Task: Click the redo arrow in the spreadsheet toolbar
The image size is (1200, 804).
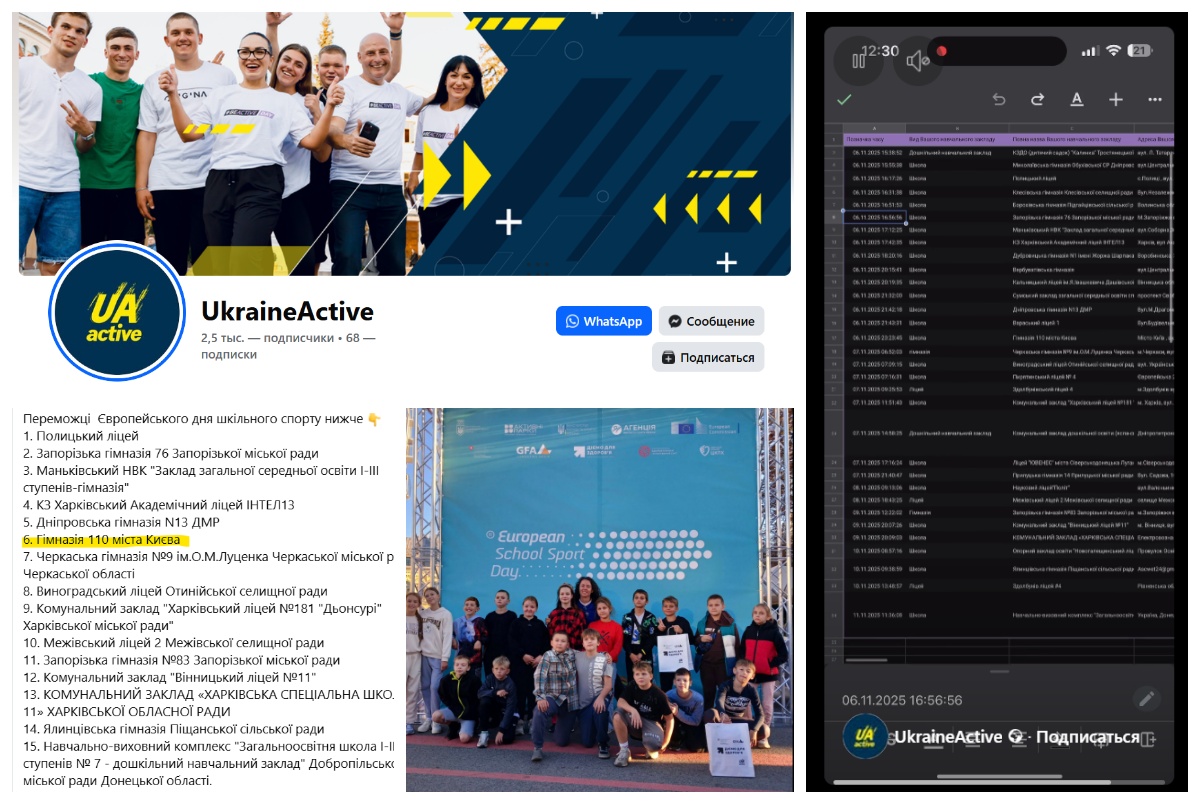Action: 1037,99
